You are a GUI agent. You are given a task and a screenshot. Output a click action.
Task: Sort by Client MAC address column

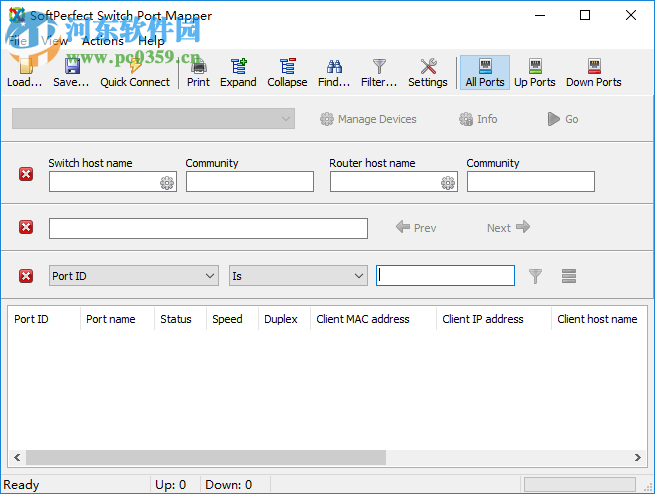373,319
